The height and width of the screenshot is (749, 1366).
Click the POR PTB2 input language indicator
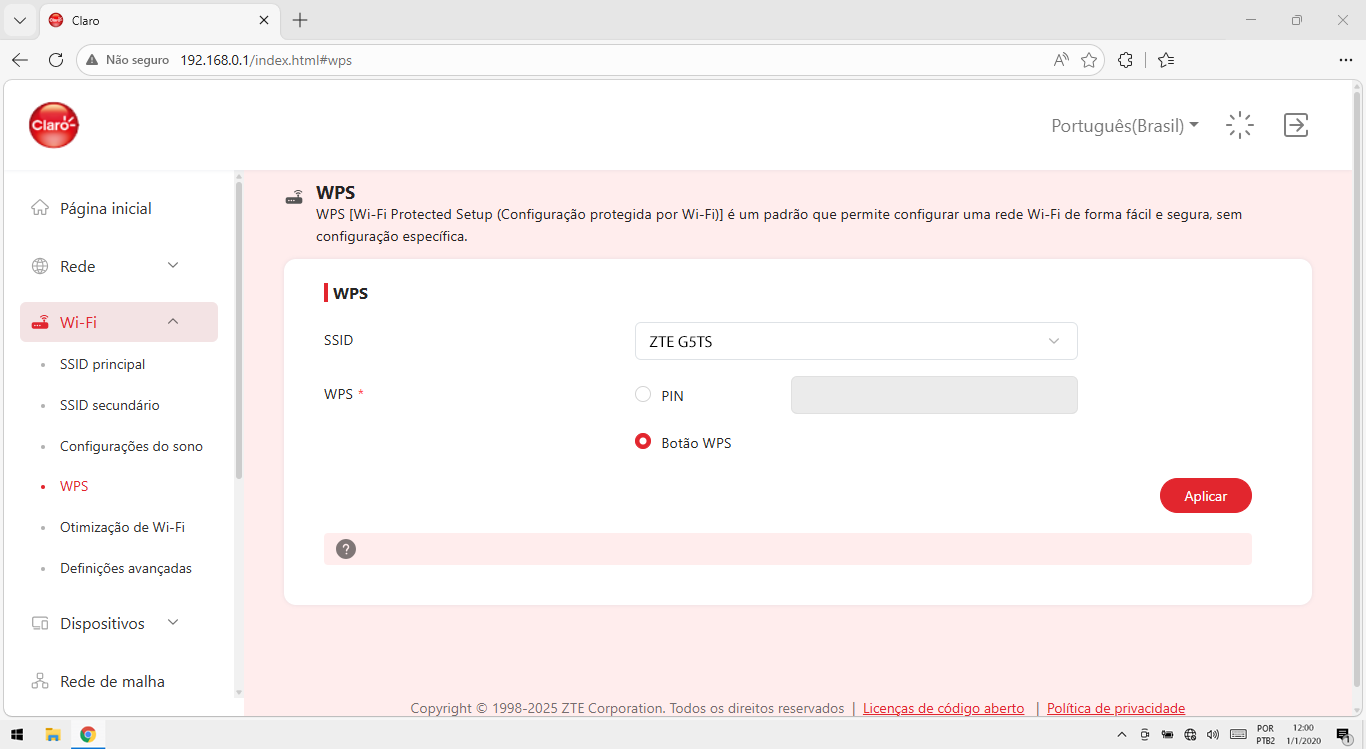click(1265, 735)
